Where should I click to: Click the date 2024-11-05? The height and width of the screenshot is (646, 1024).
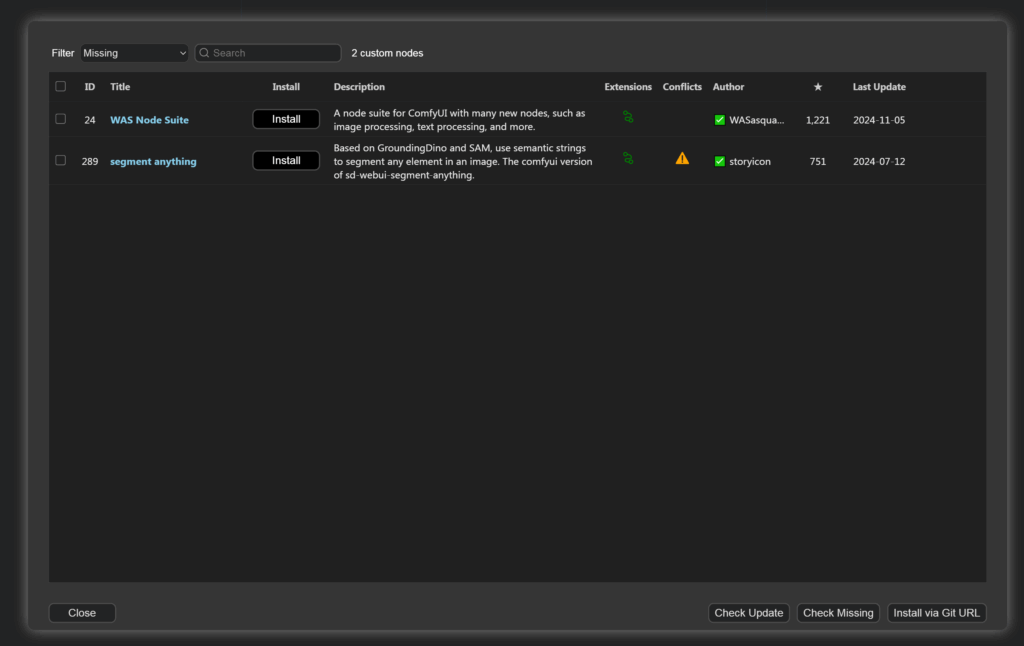(x=879, y=120)
